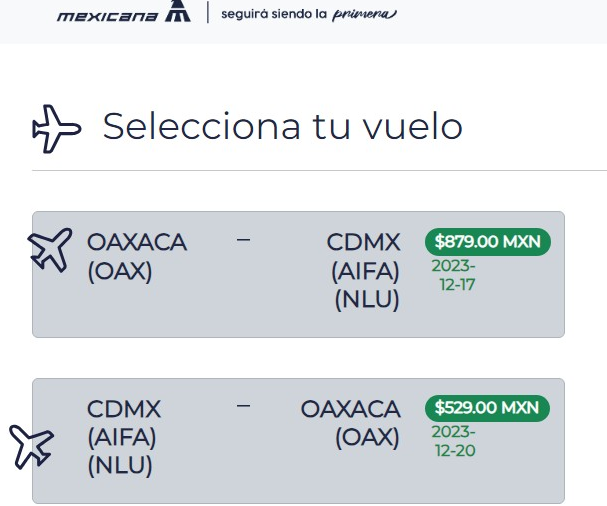Screen dimensions: 607x506
Task: Click the airplane icon beside Selecciona tu vuelo
Action: coord(56,128)
